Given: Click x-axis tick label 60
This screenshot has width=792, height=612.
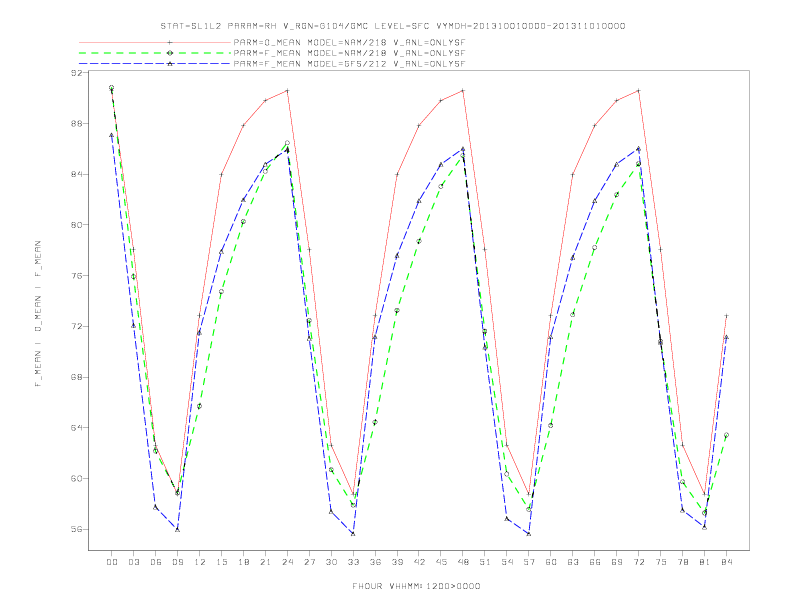Looking at the screenshot, I should (551, 562).
